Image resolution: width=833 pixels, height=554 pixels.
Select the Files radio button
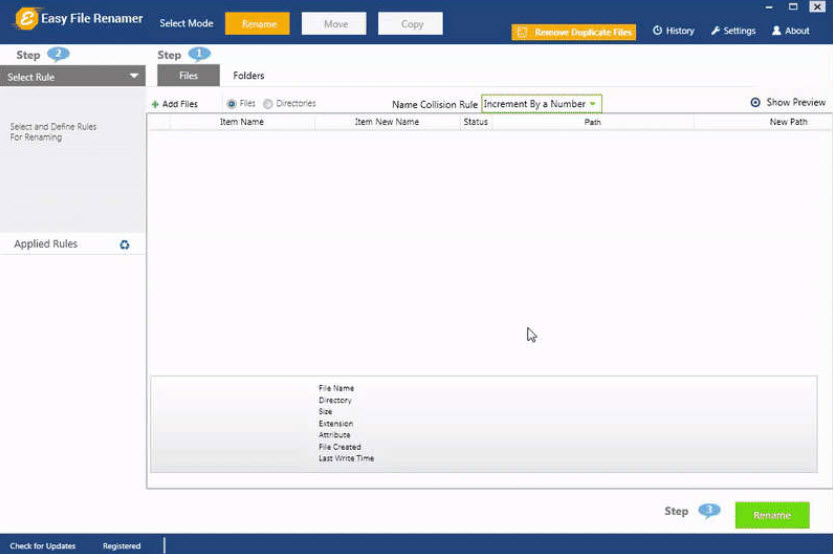[x=231, y=104]
